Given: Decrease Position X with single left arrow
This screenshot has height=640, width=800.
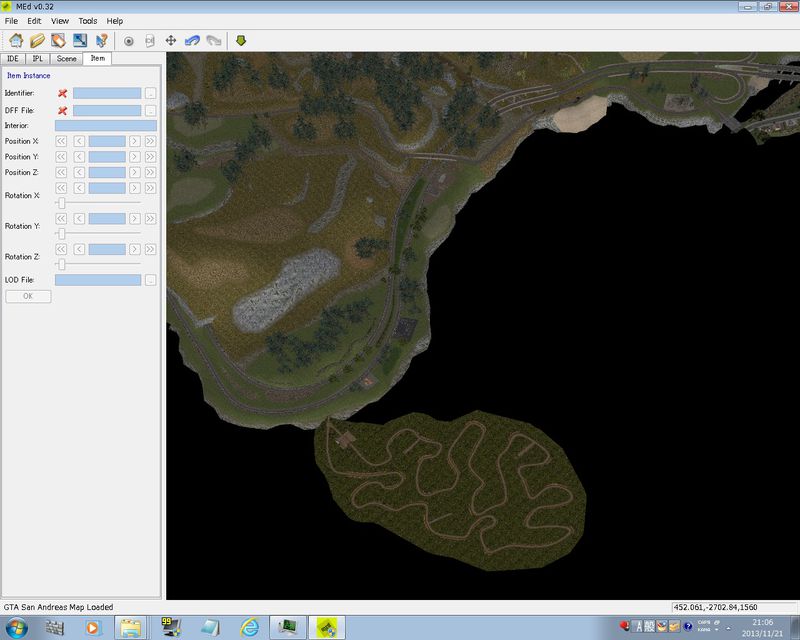Looking at the screenshot, I should [79, 141].
